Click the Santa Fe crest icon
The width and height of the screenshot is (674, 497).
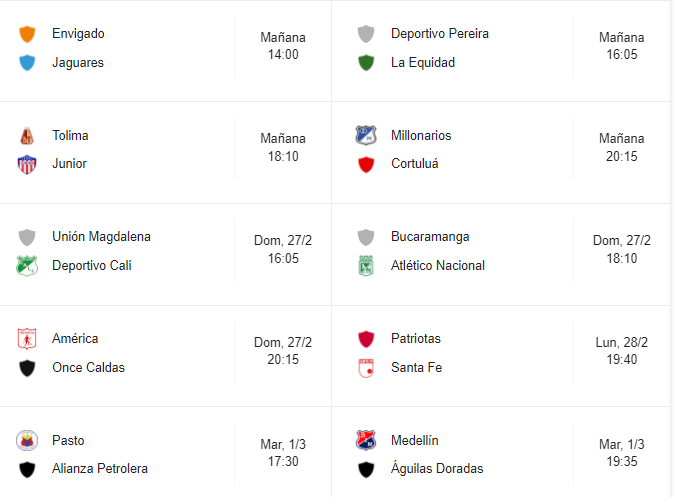pos(366,368)
